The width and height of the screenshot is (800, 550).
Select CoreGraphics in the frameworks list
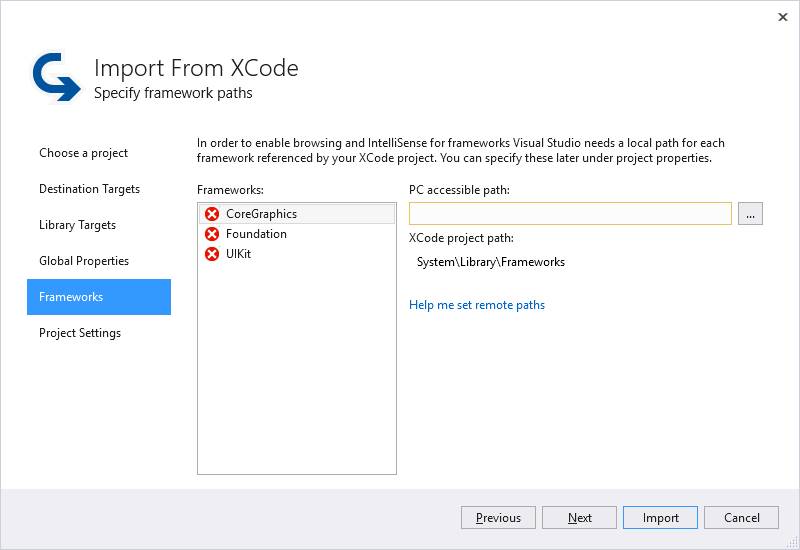tap(297, 214)
